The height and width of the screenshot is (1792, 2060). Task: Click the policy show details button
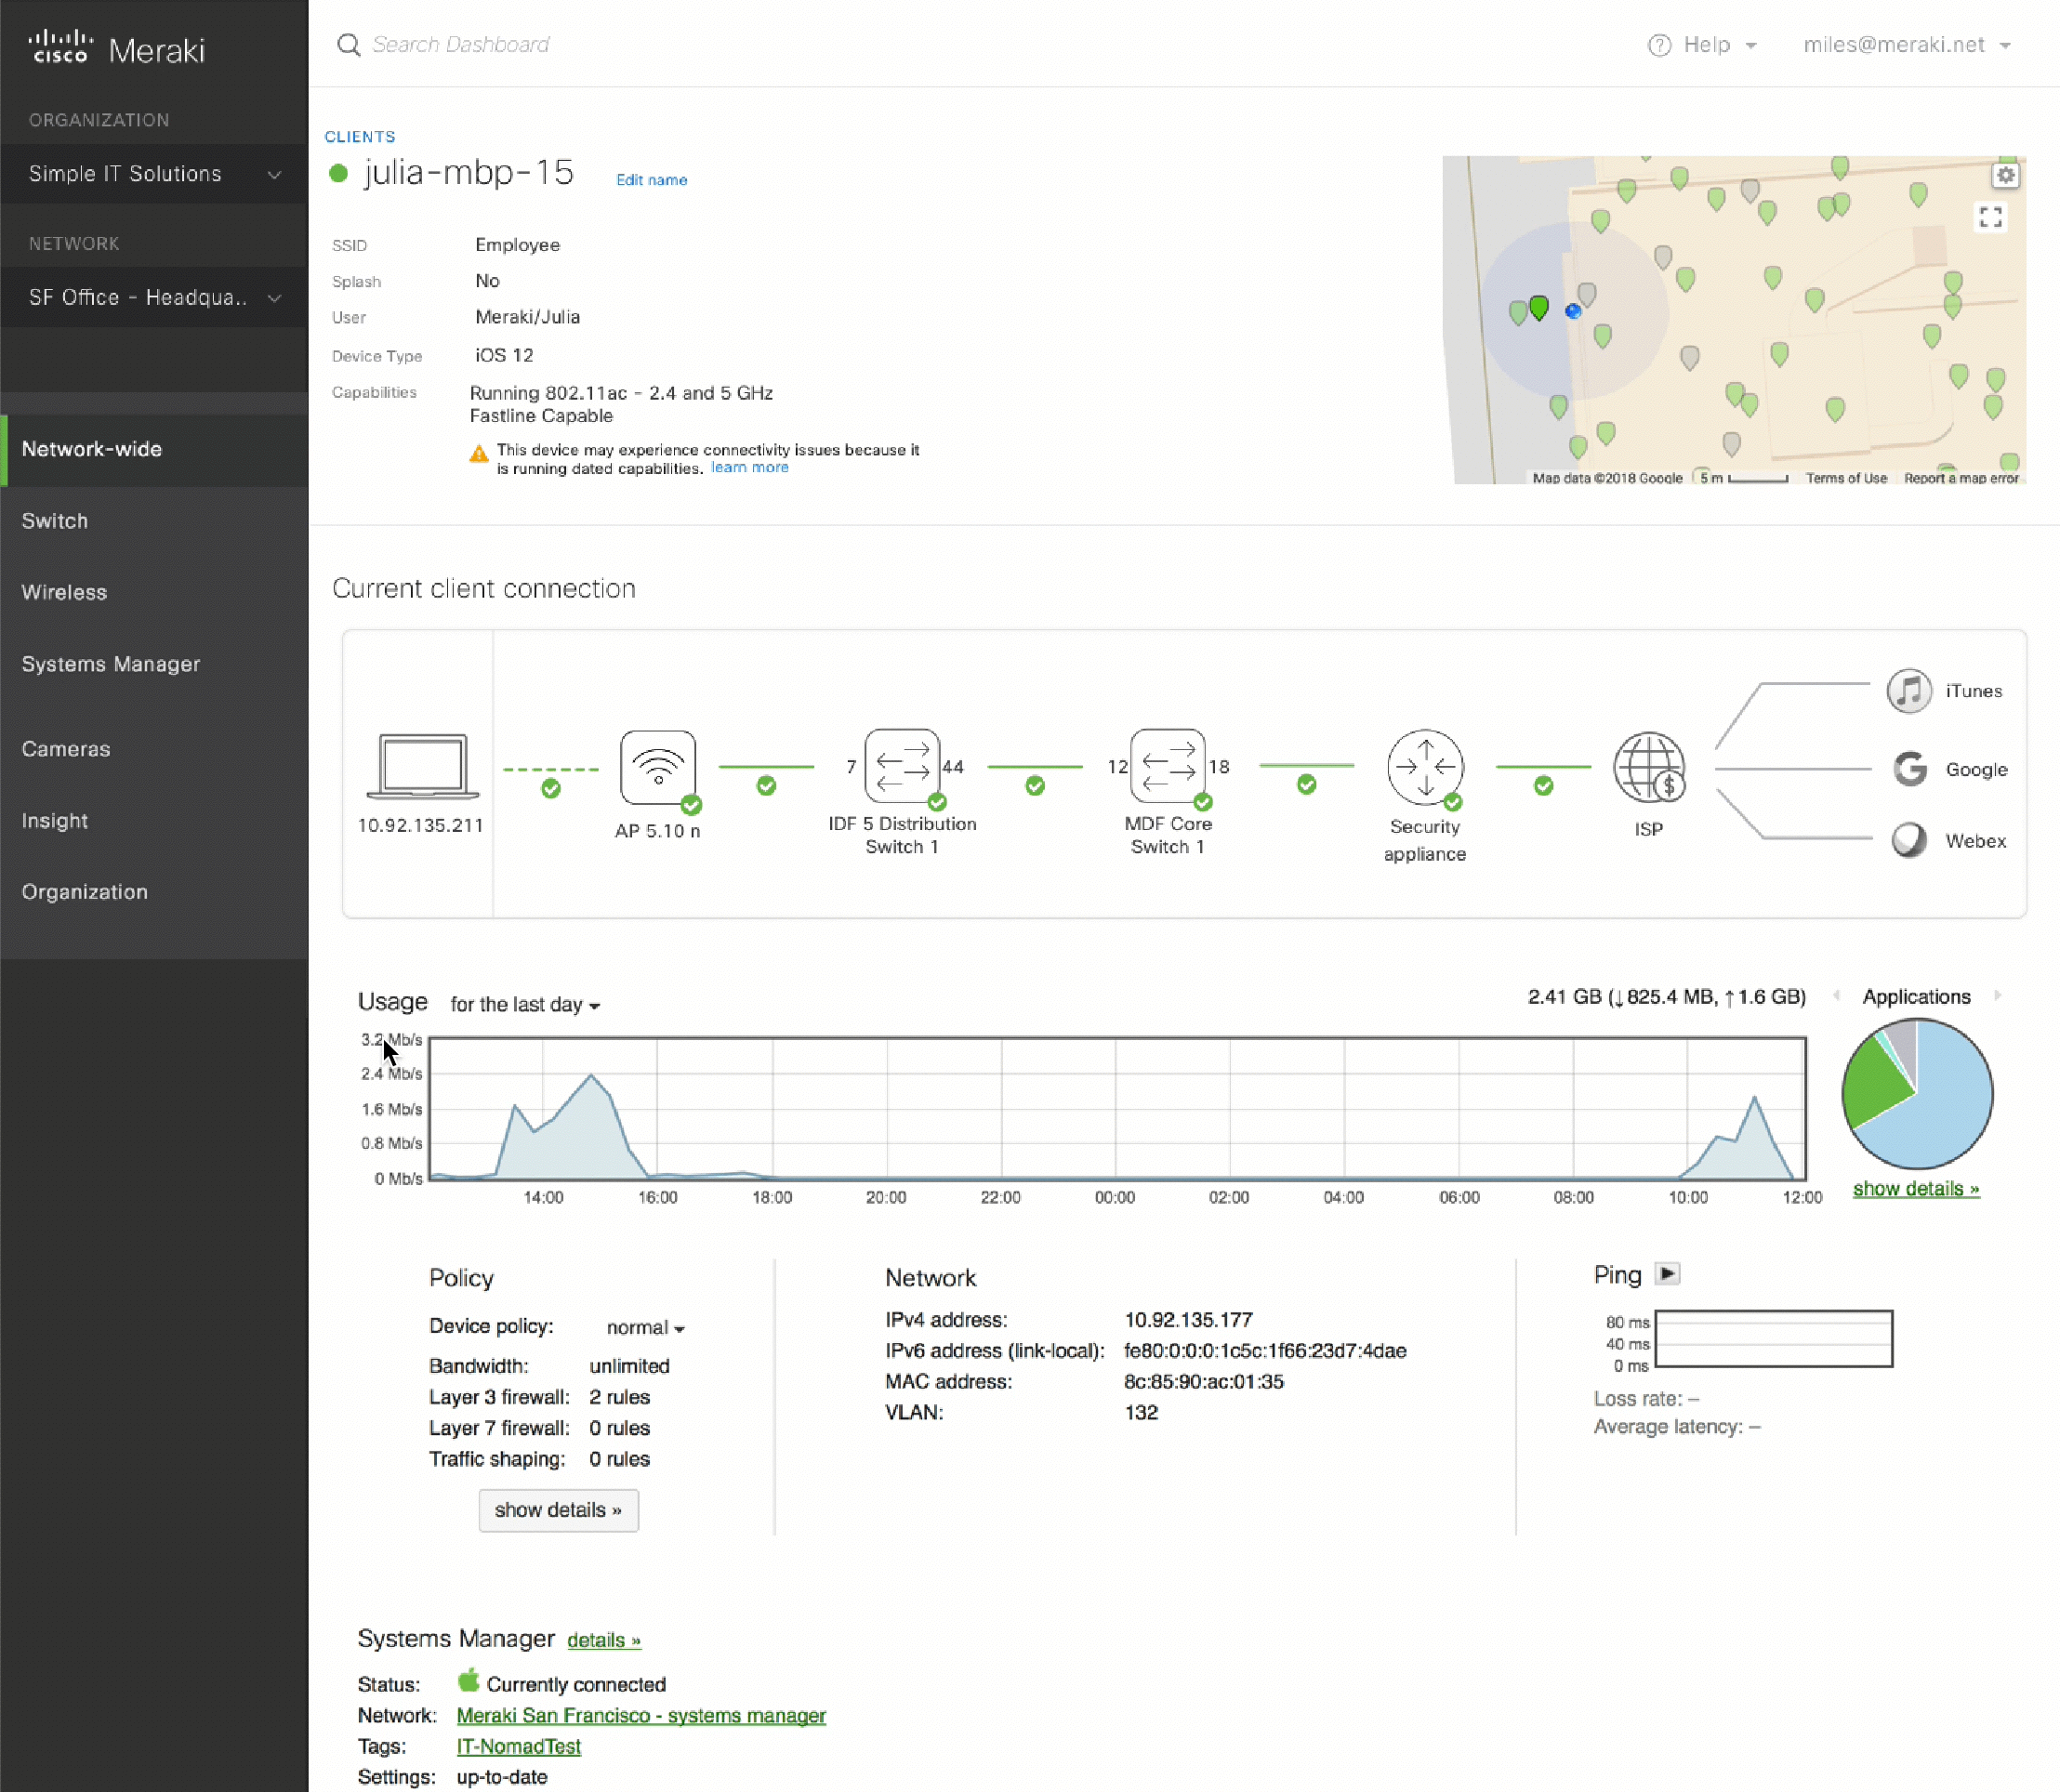click(x=558, y=1510)
